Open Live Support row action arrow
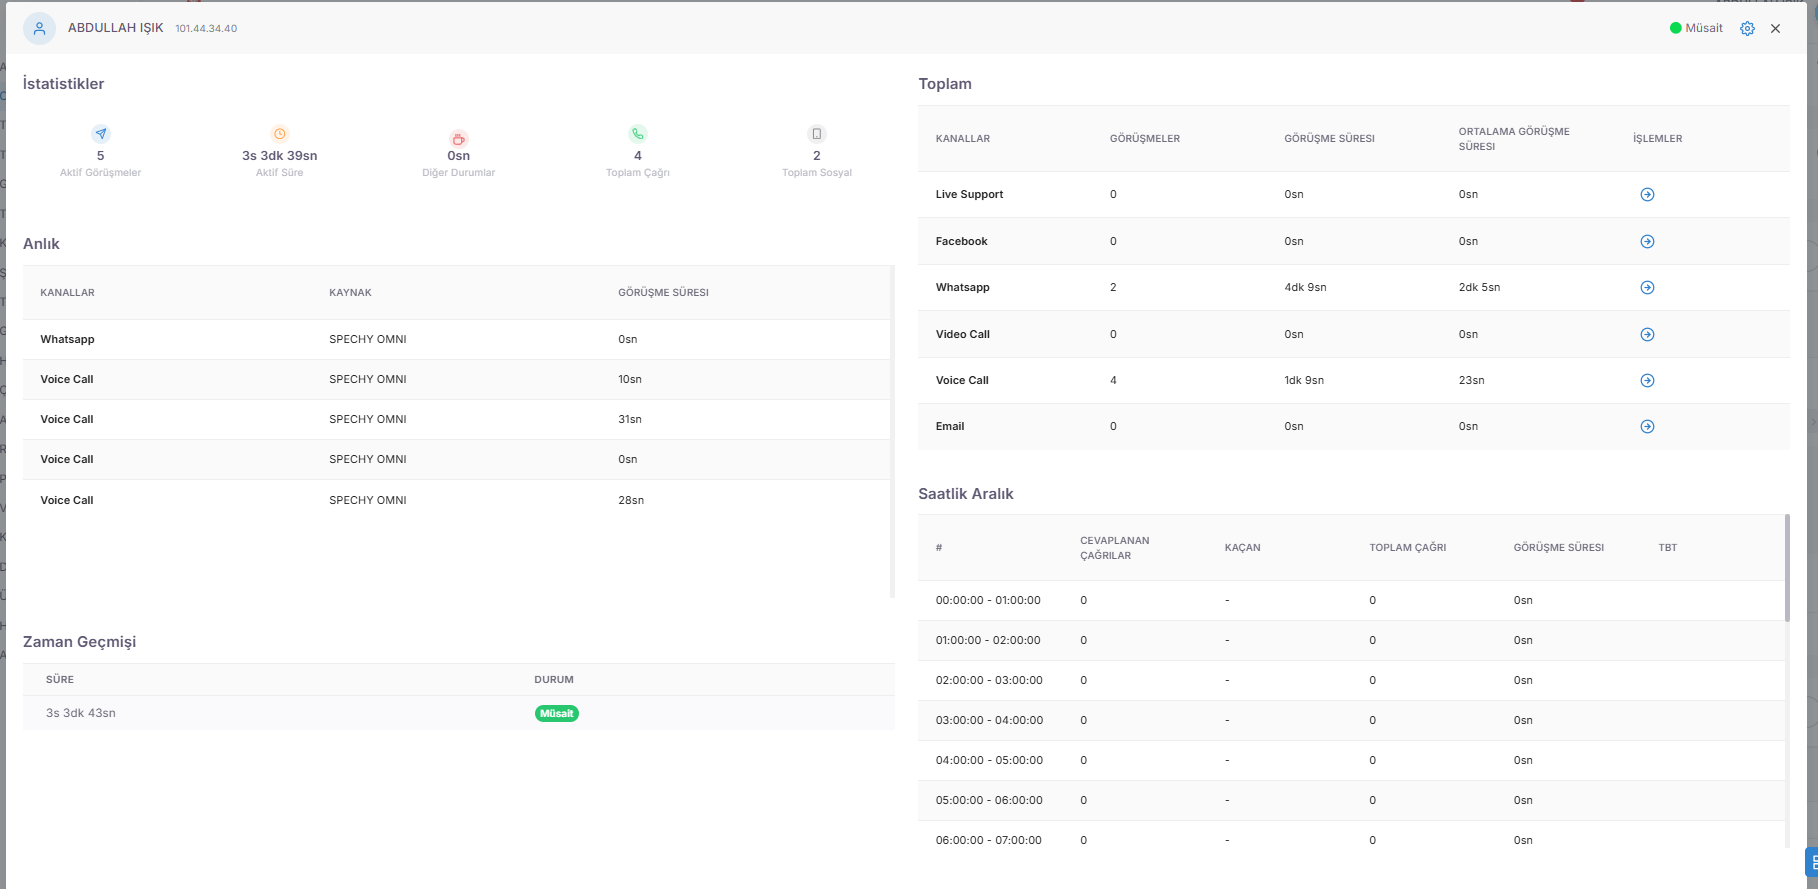 click(x=1647, y=194)
